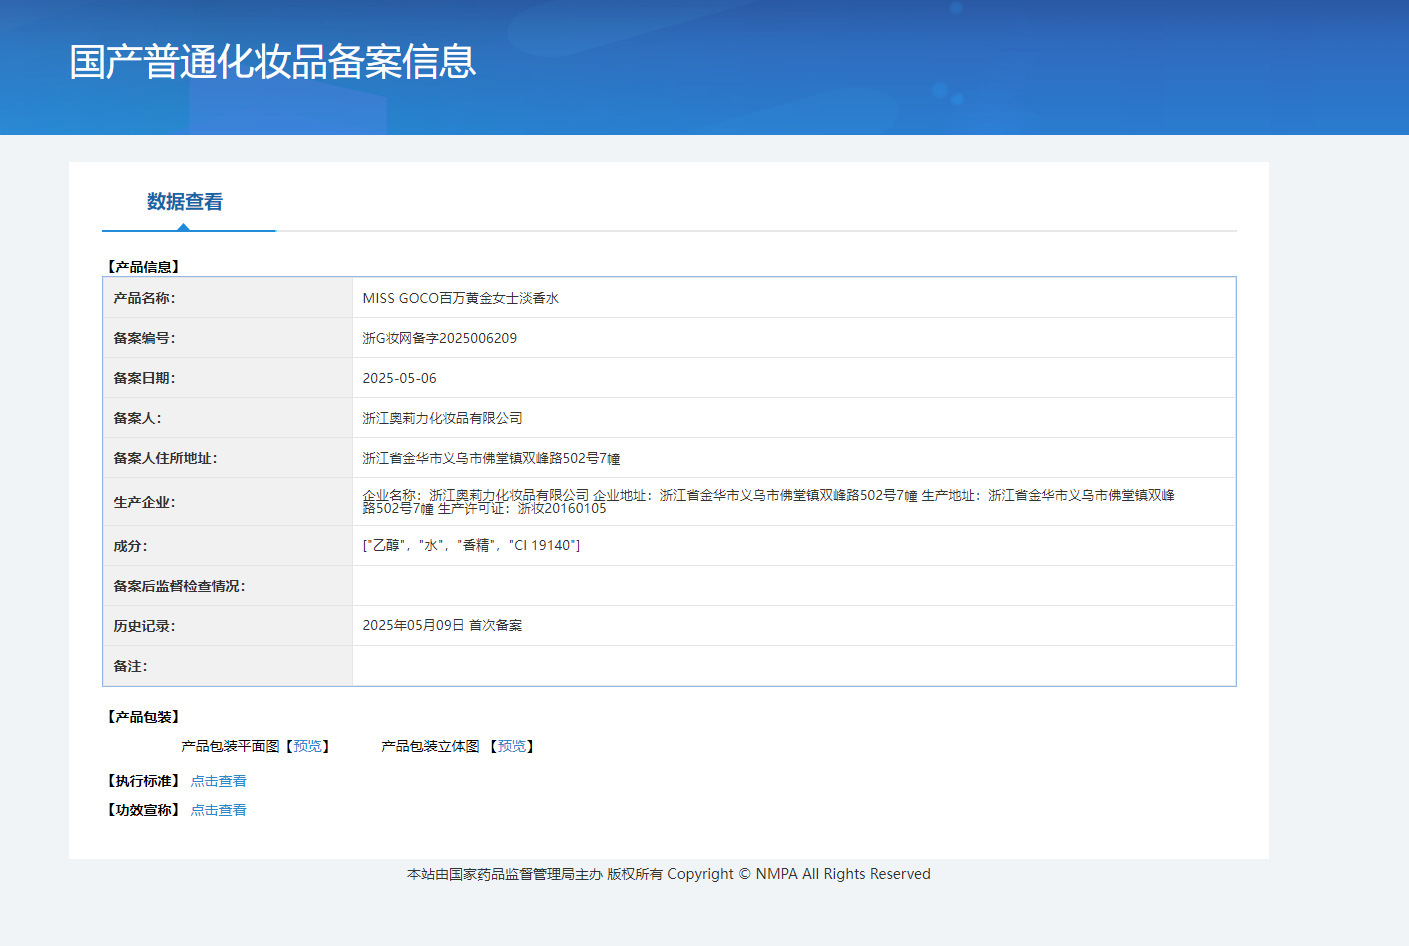This screenshot has height=946, width=1409.
Task: Click filing number 浙G妆网备字2025006209
Action: (x=439, y=338)
